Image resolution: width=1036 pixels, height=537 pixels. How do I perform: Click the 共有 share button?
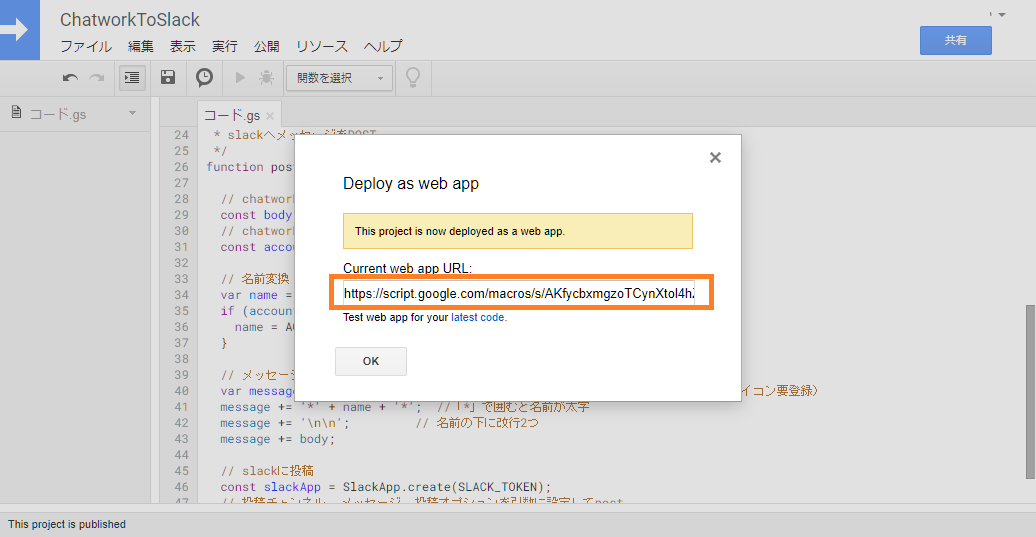pos(955,40)
